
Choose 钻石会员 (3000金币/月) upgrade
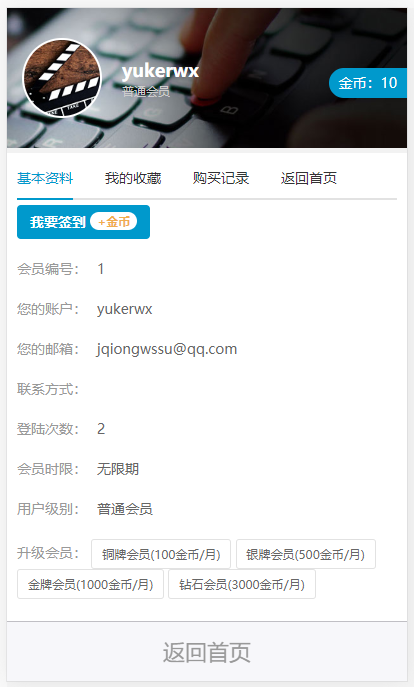click(242, 584)
